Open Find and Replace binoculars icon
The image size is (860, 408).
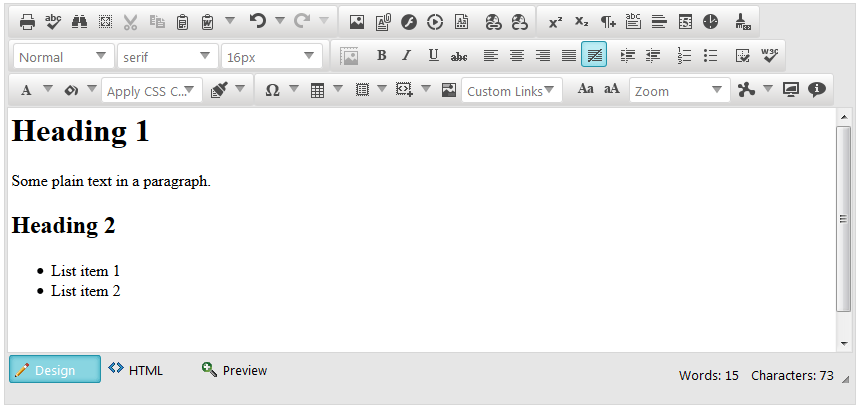(80, 21)
